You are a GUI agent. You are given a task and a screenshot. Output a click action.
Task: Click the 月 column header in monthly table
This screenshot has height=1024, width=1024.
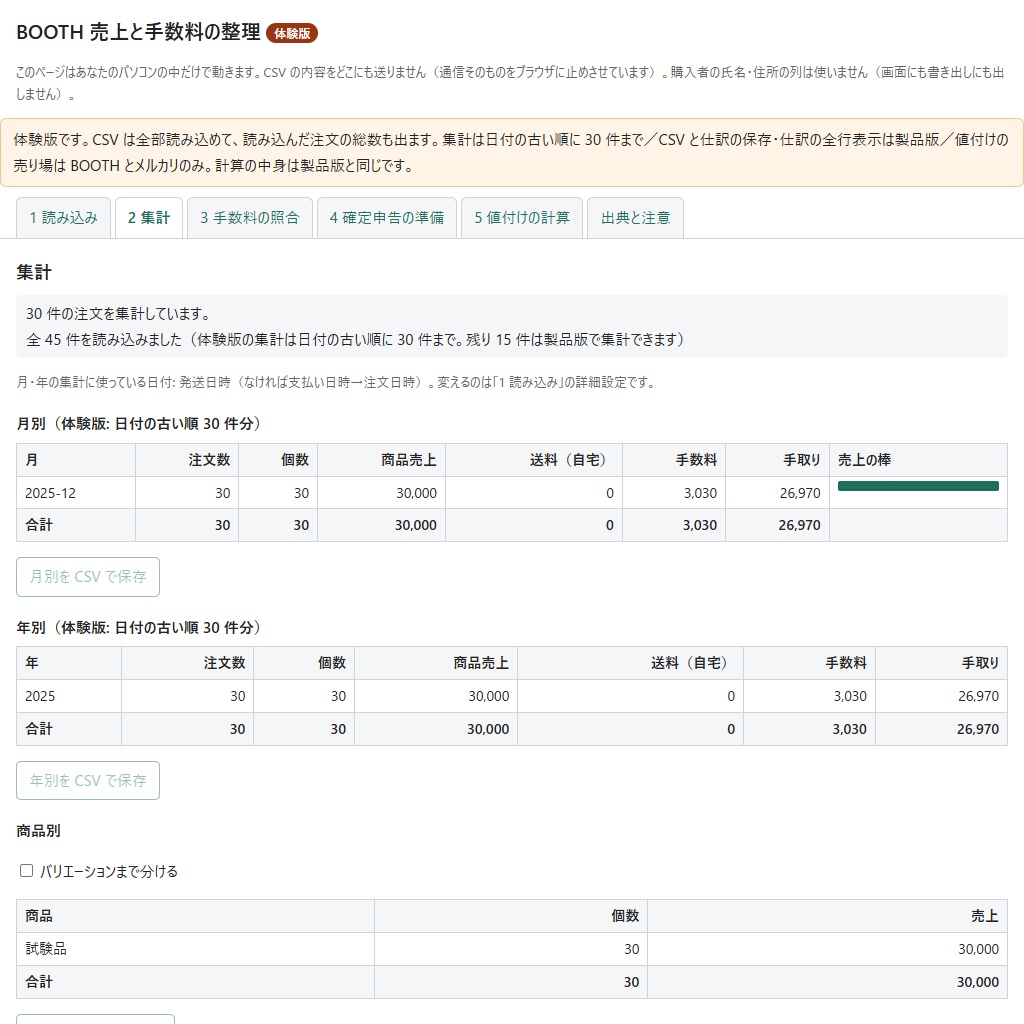[x=76, y=460]
